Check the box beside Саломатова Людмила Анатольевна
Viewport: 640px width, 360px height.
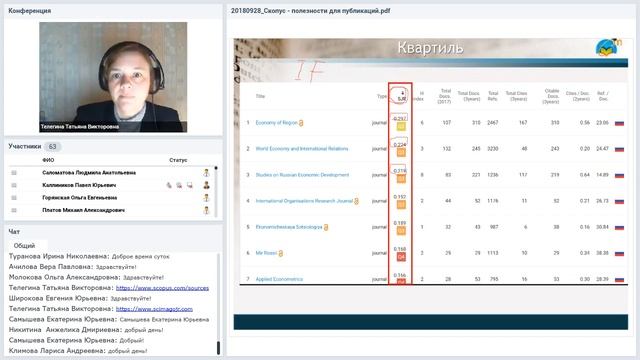(x=14, y=173)
